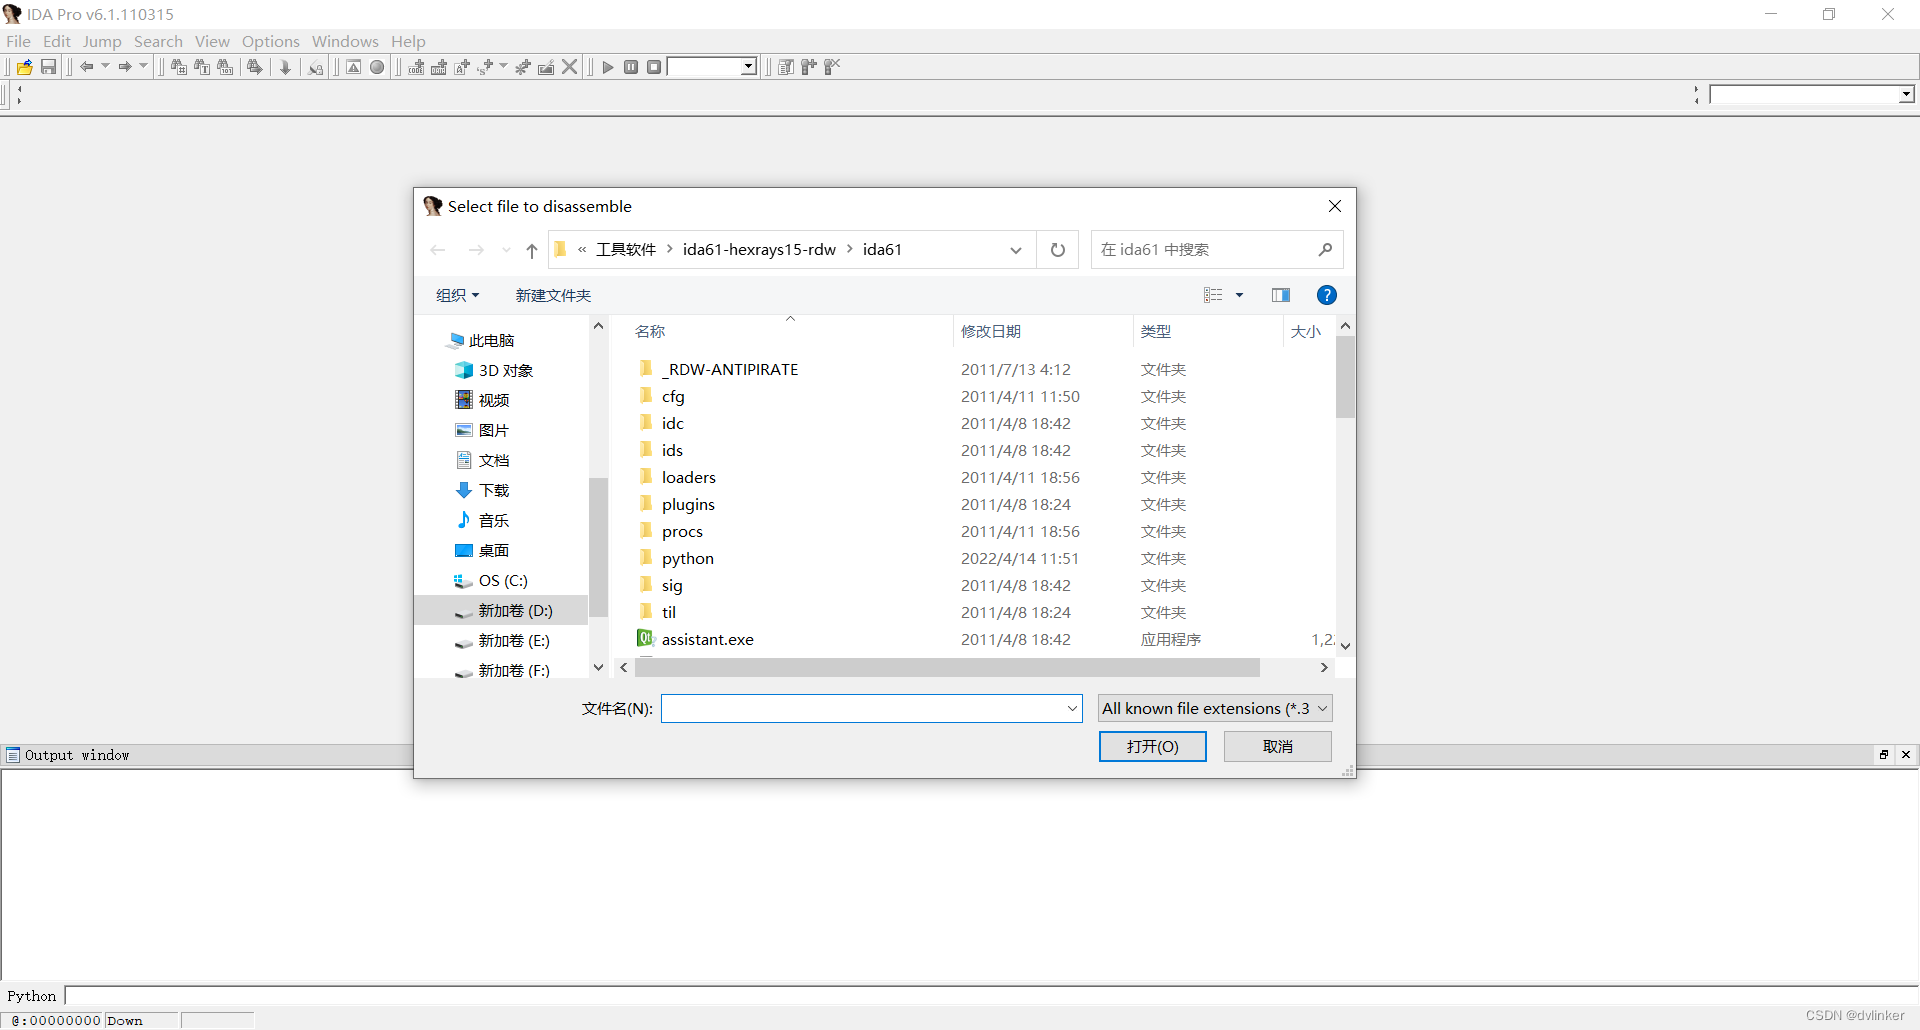Screen dimensions: 1920x1030
Task: Click the breakpoint list toolbar icon
Action: pos(786,67)
